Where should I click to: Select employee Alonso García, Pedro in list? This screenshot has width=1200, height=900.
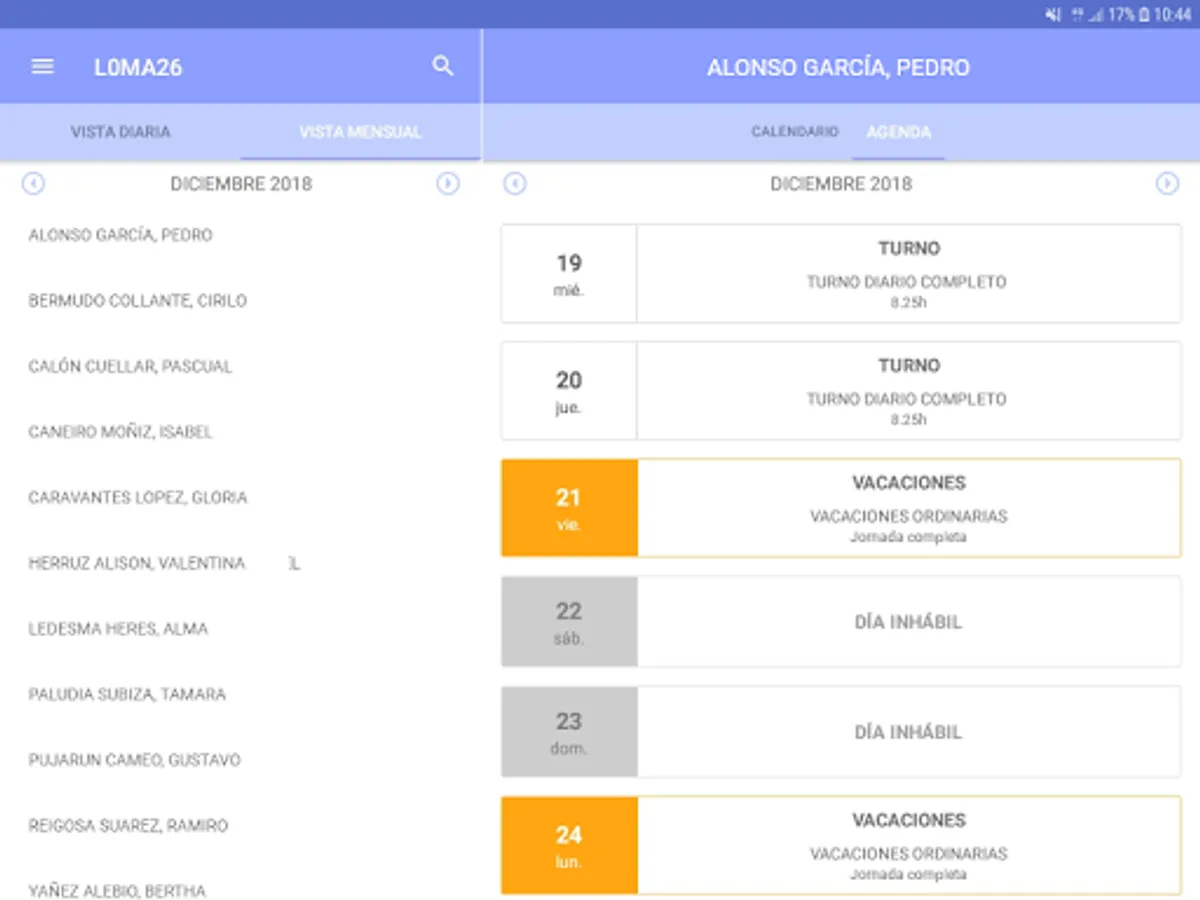pos(121,236)
